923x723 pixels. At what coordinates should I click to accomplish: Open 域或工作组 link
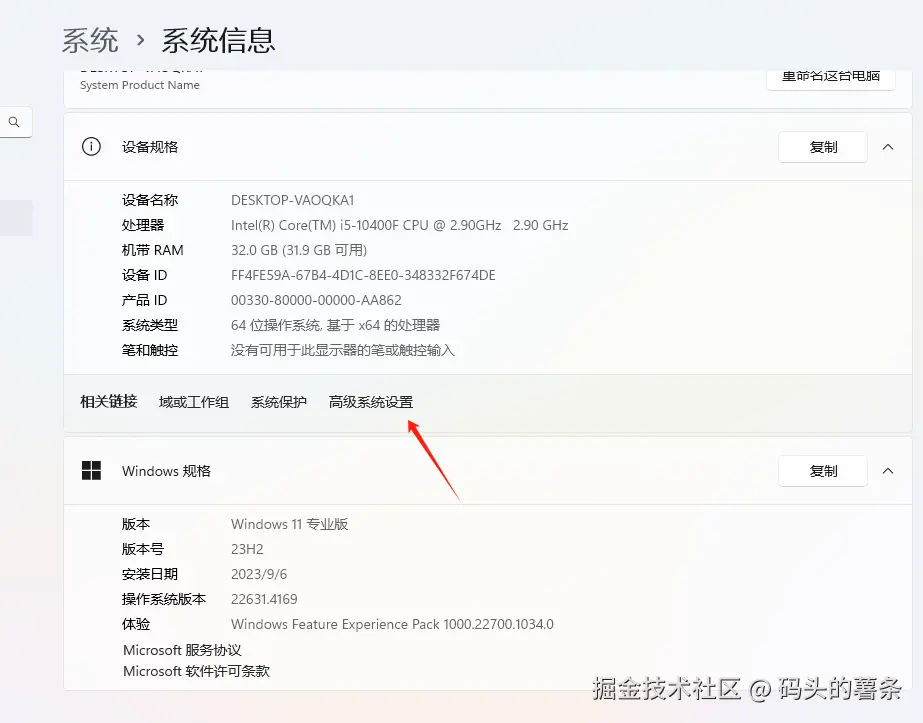click(x=194, y=402)
